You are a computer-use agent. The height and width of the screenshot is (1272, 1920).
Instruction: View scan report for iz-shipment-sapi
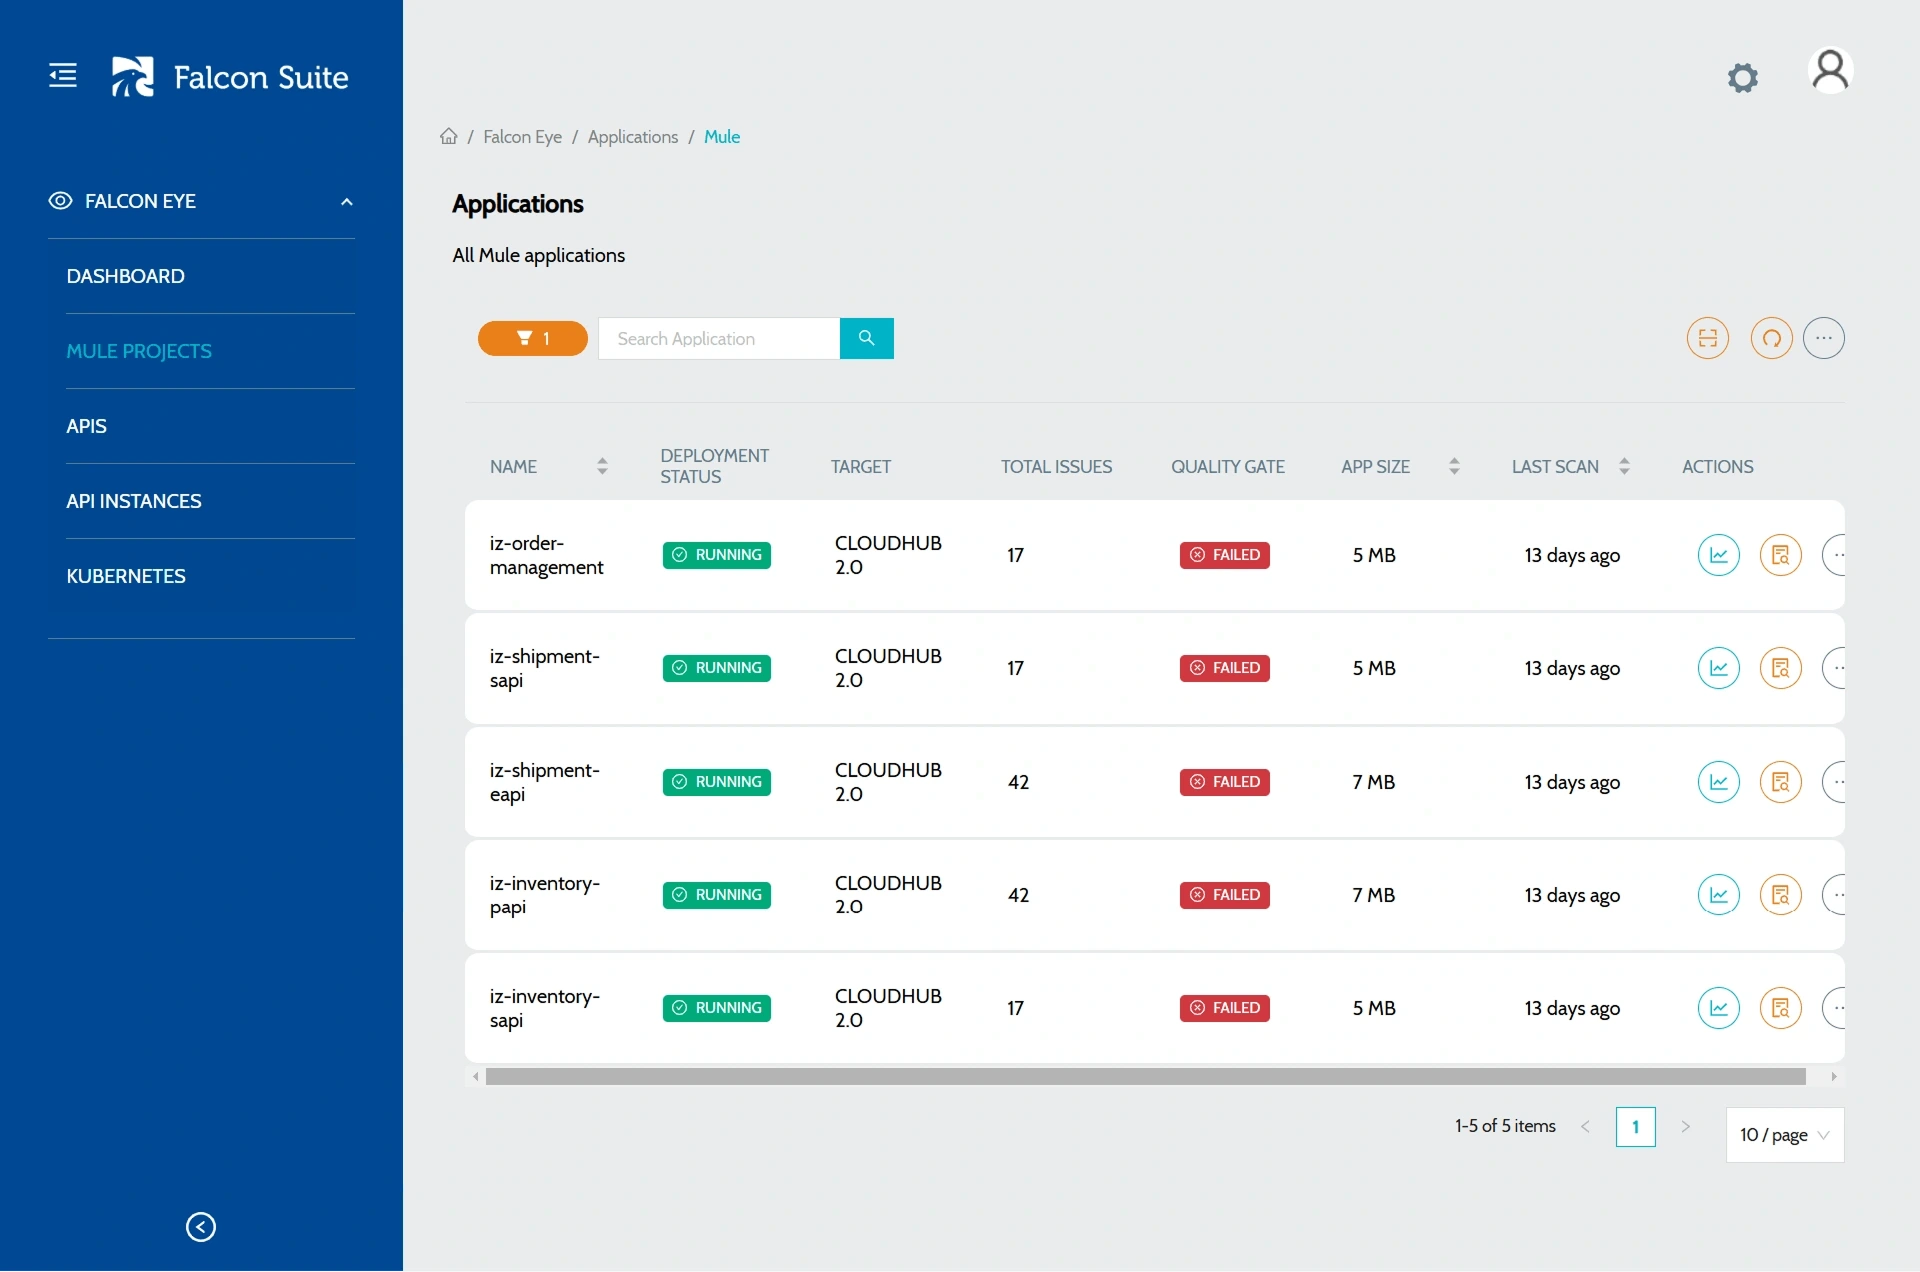[x=1781, y=668]
